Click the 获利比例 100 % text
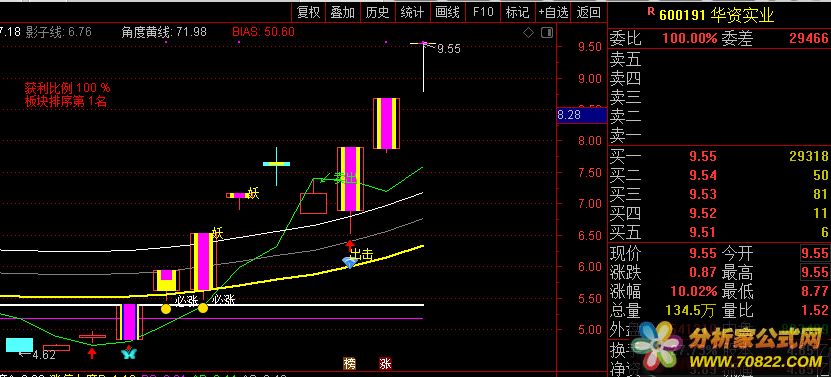The image size is (831, 377). (67, 88)
